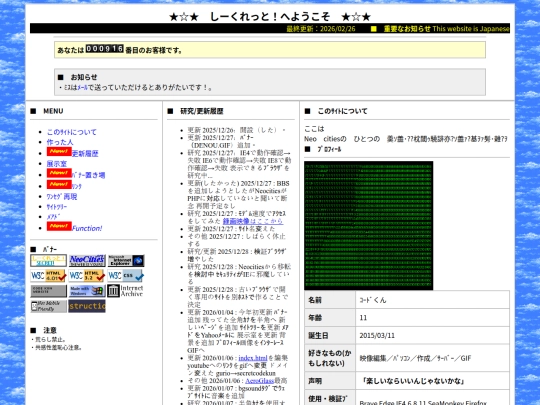
Task: Open the 更新履歴 menu link
Action: (85, 154)
